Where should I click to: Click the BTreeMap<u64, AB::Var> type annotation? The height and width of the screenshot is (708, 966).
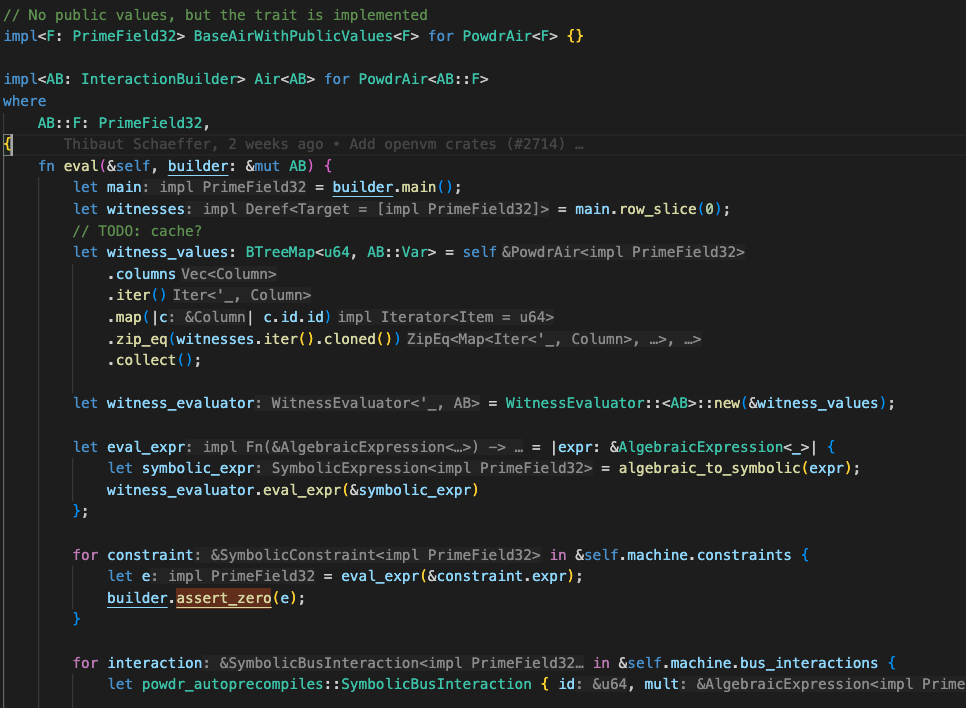pyautogui.click(x=340, y=252)
